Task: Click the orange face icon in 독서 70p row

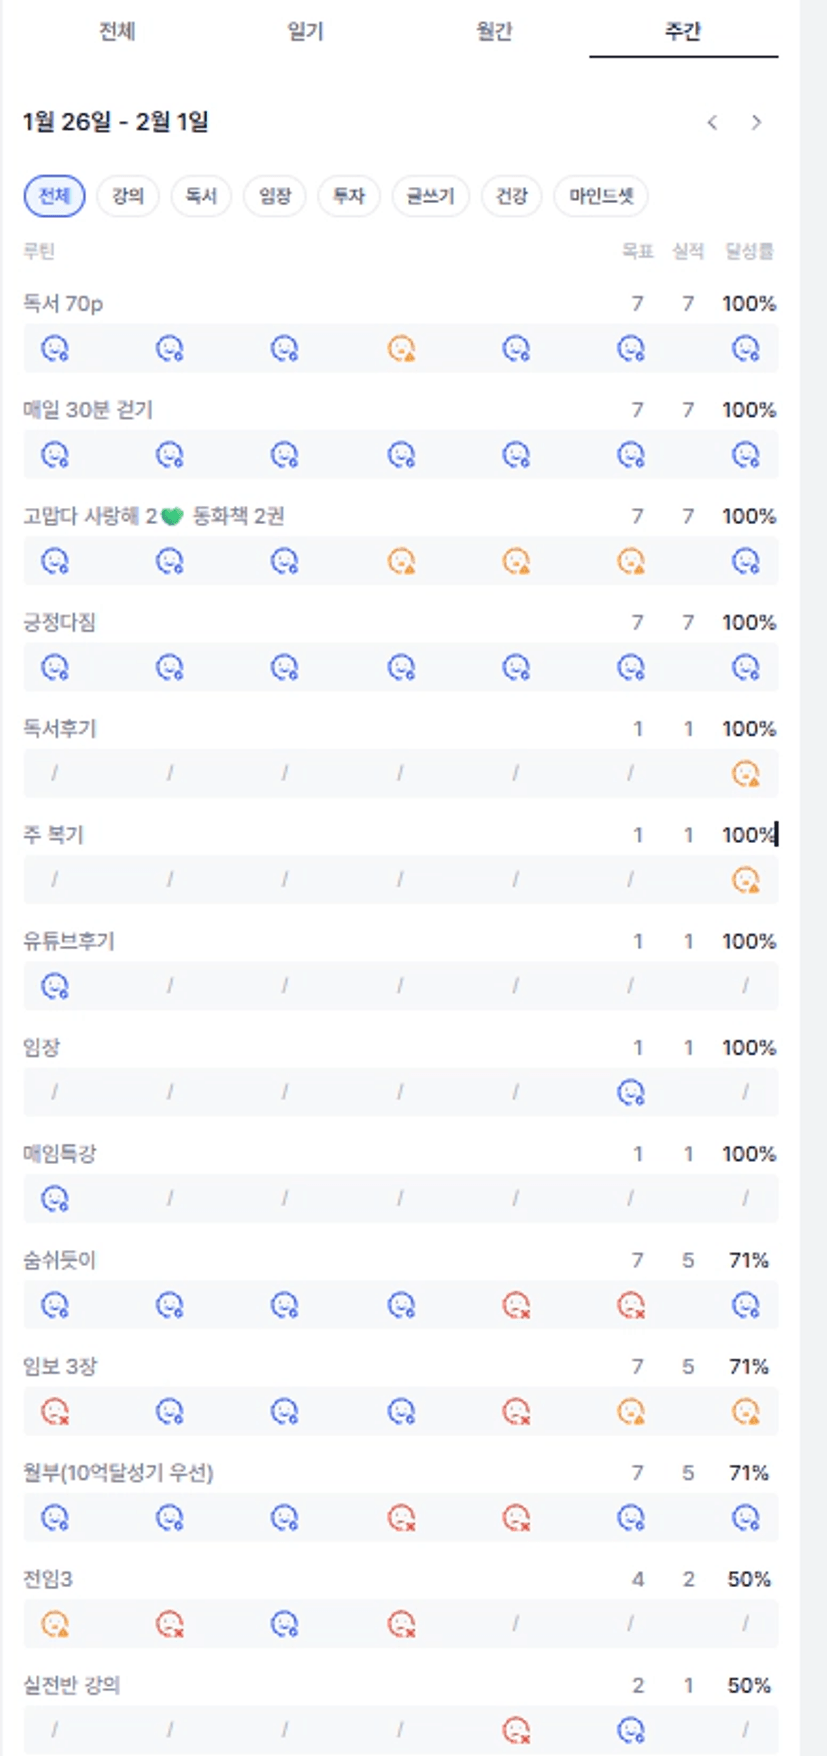Action: (401, 349)
